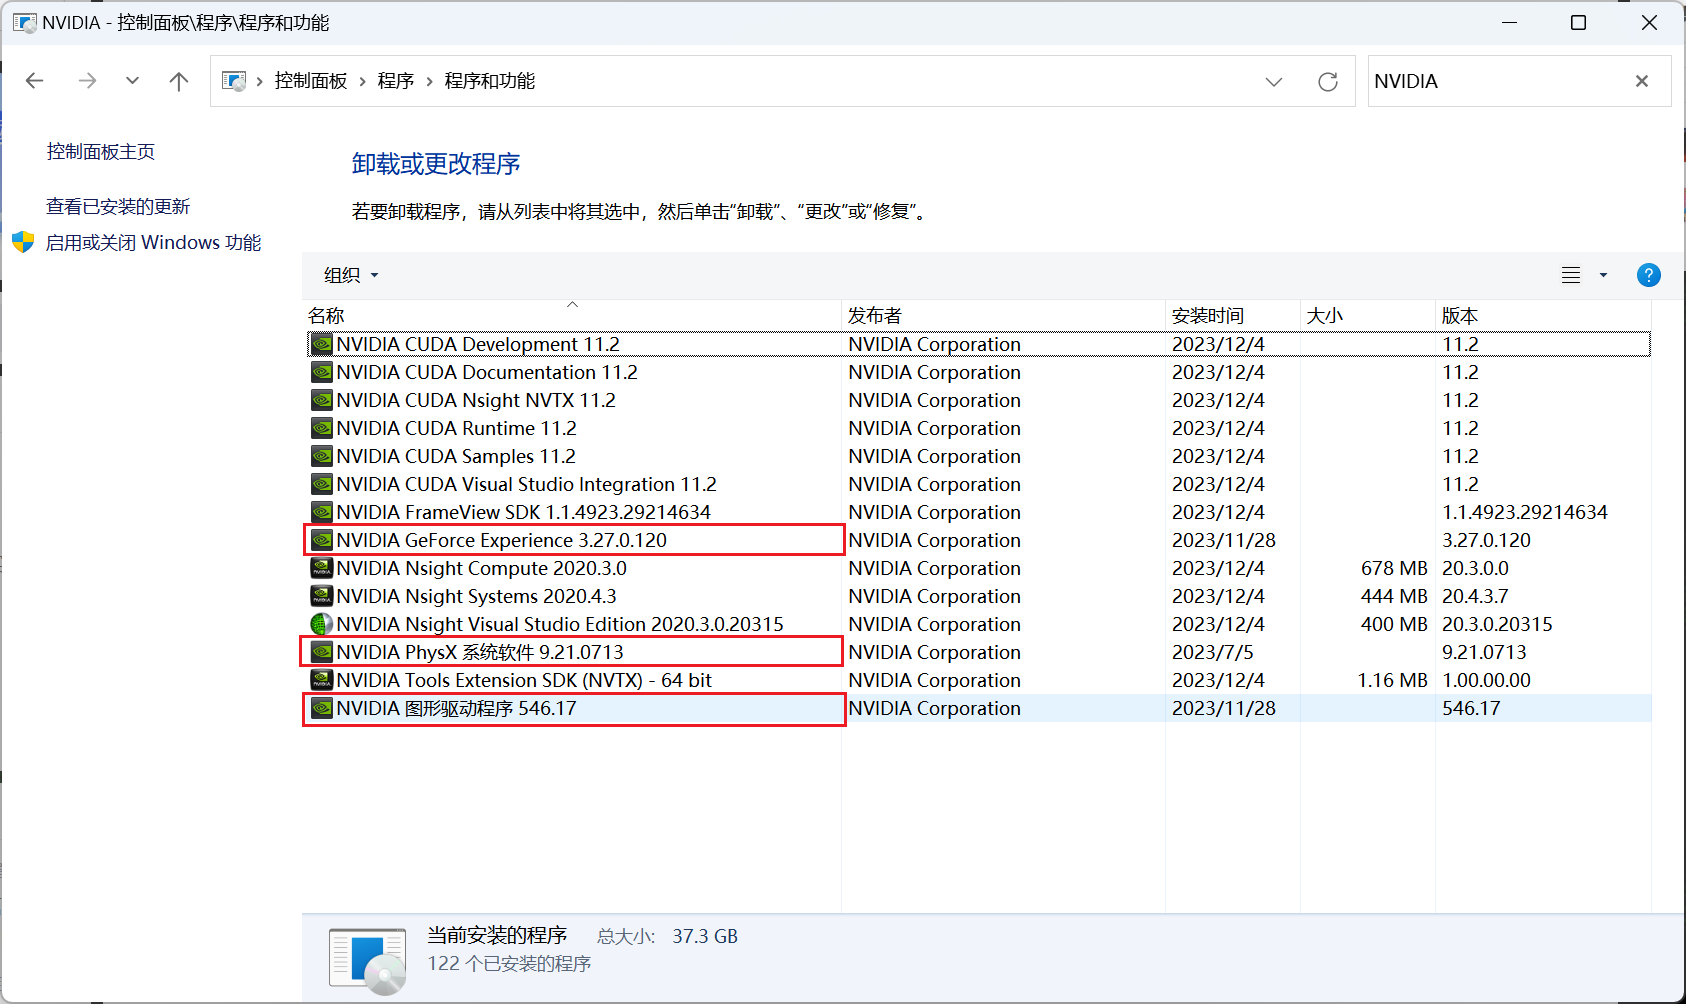
Task: Select NVIDIA Nsight Visual Studio Edition 2020.3.0.20315
Action: (x=560, y=625)
